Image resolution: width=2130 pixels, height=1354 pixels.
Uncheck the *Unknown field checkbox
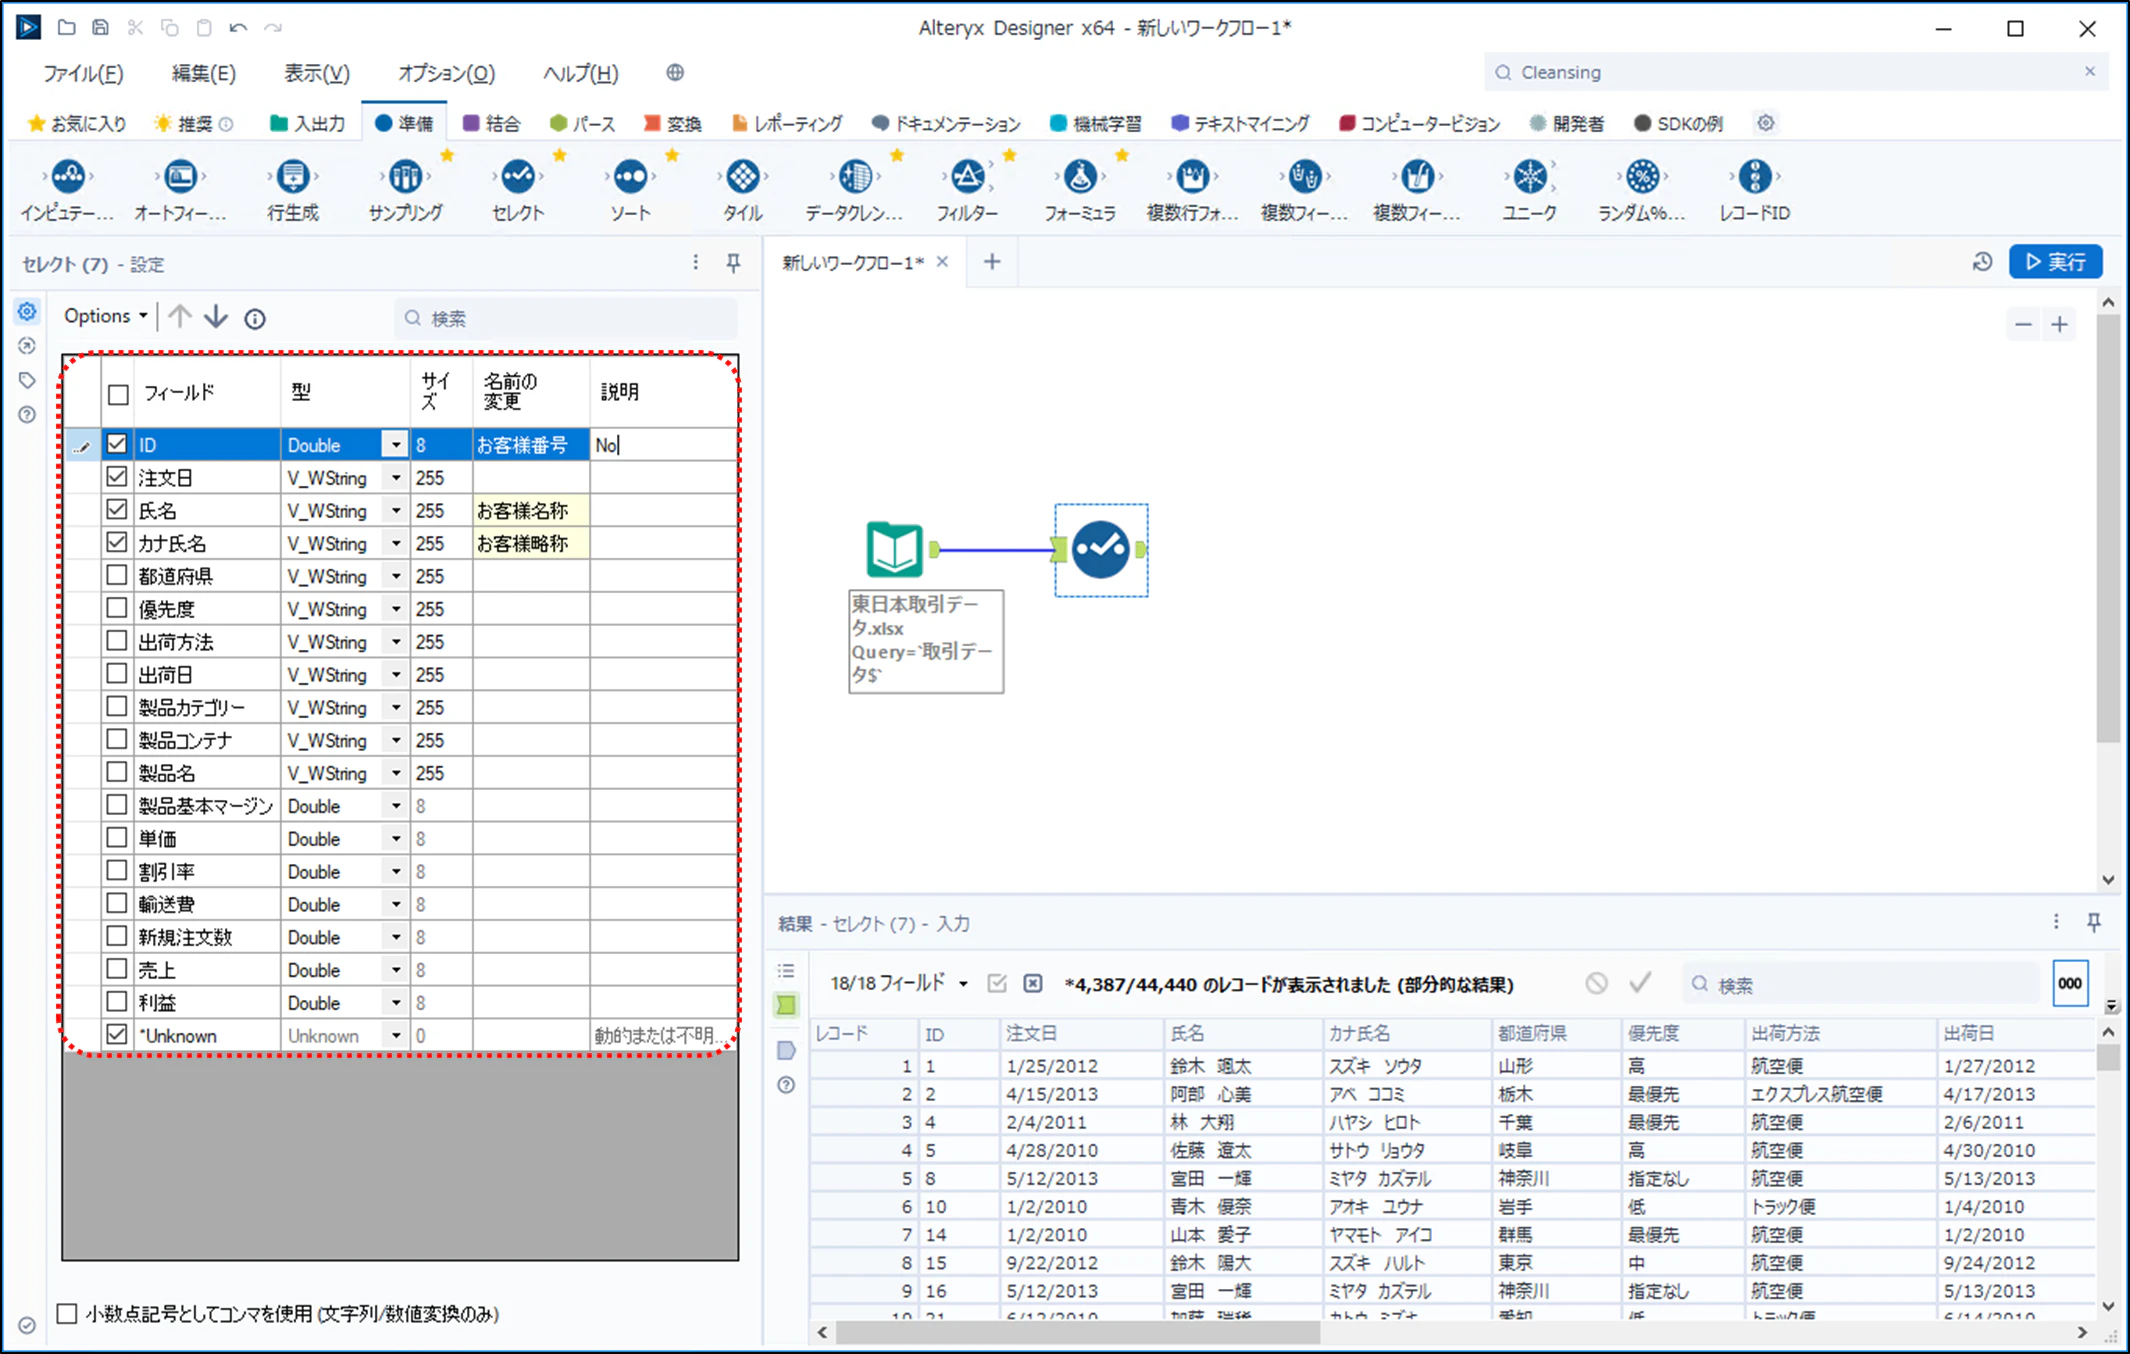(117, 1035)
